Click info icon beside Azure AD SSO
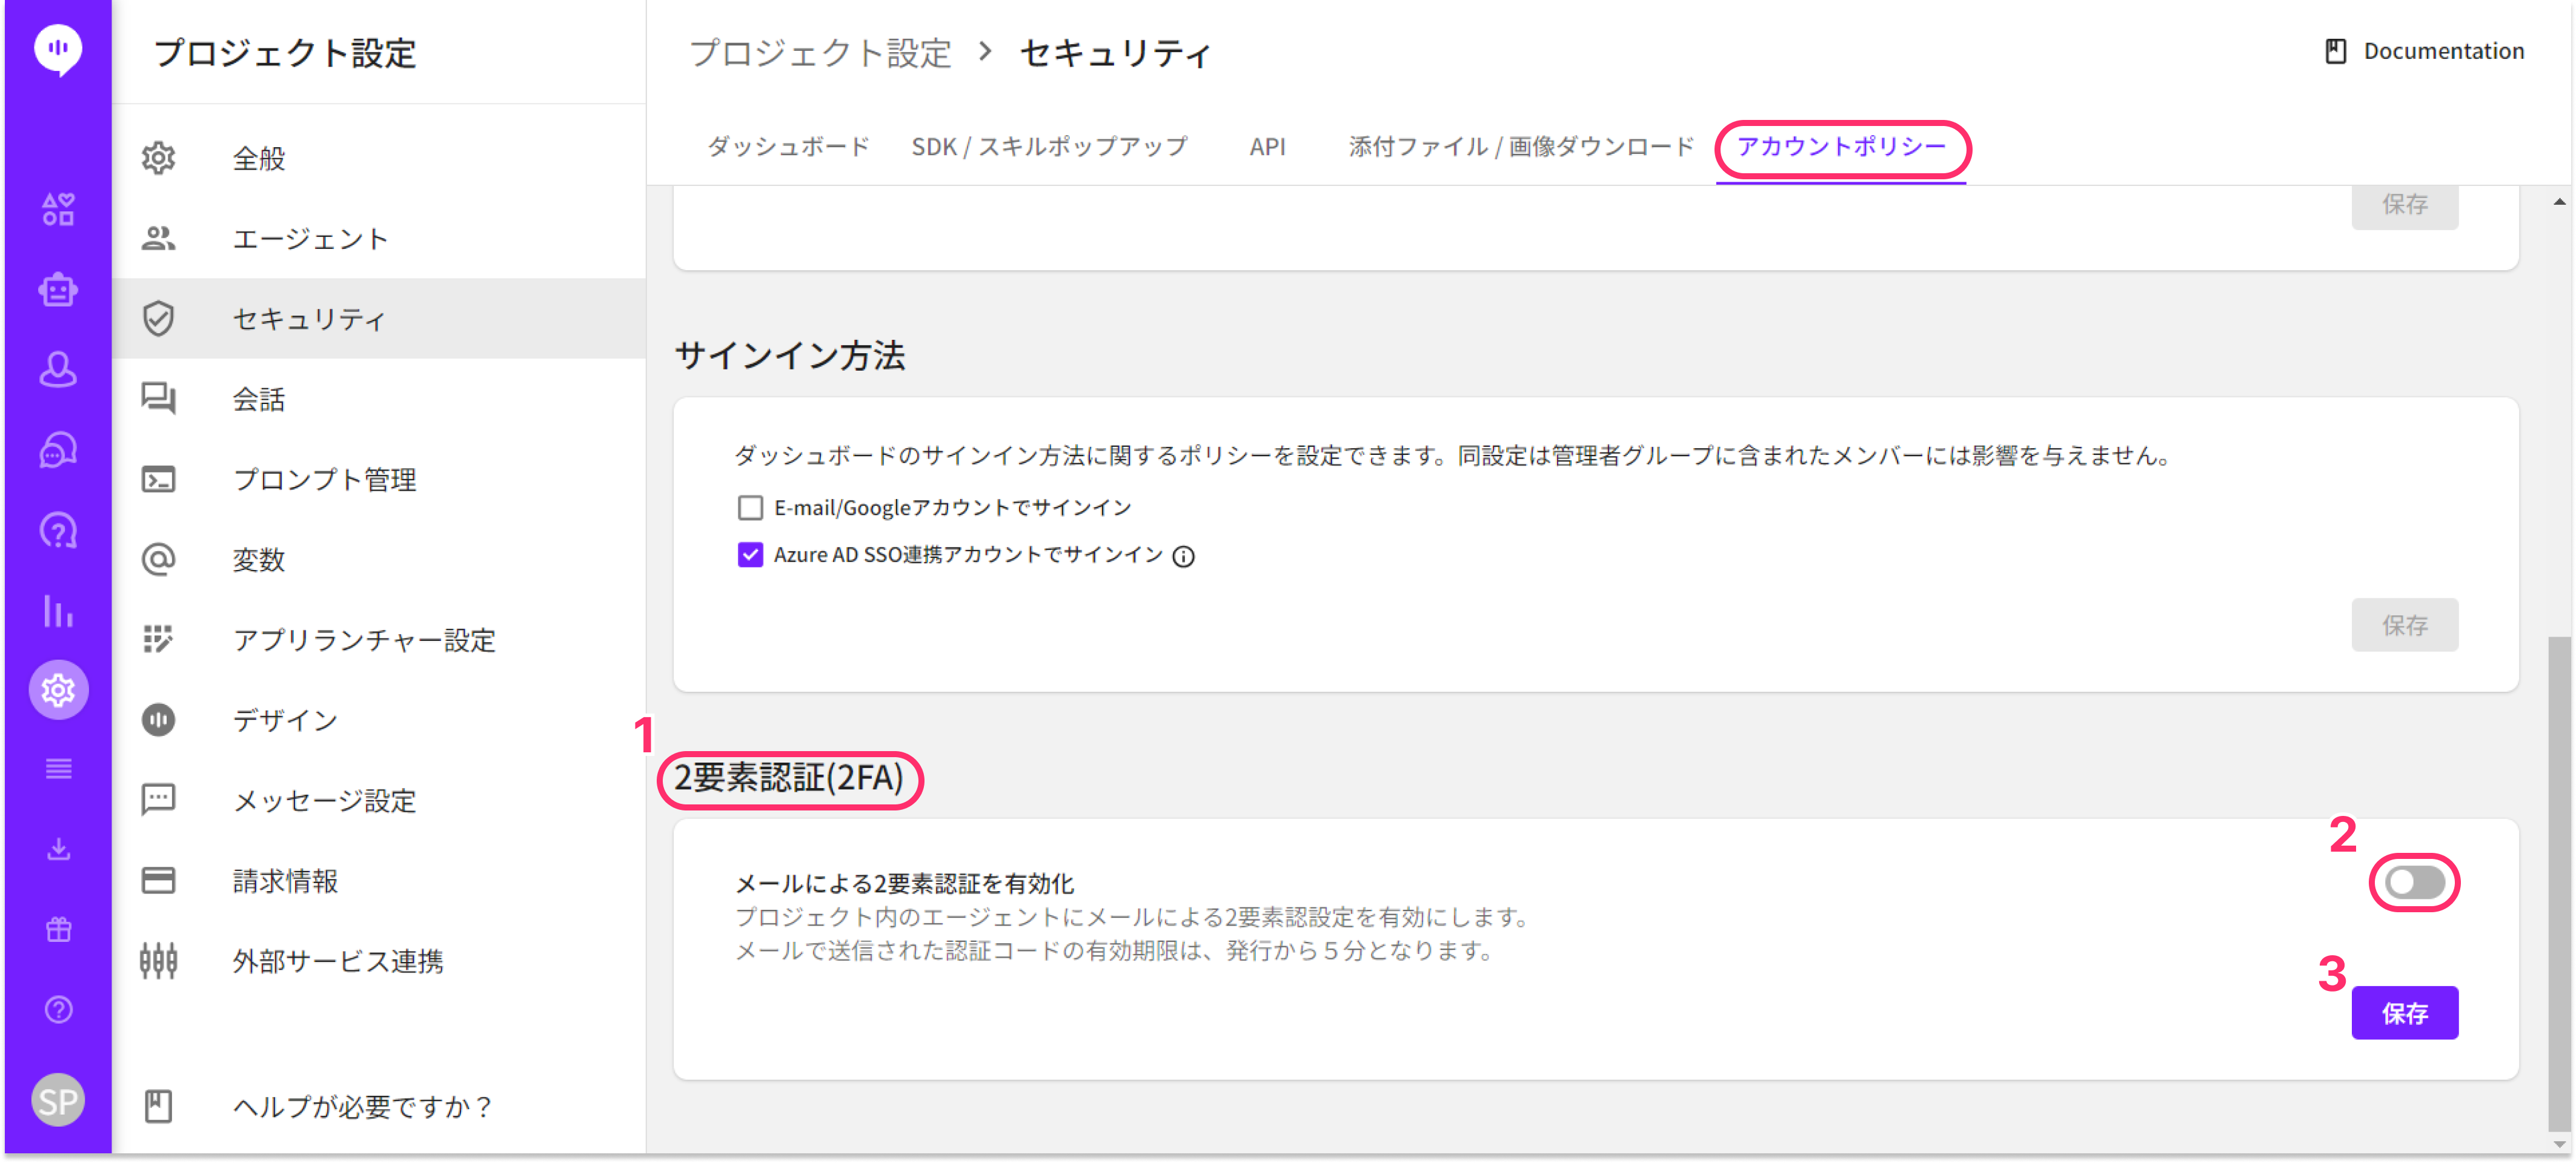 1183,557
